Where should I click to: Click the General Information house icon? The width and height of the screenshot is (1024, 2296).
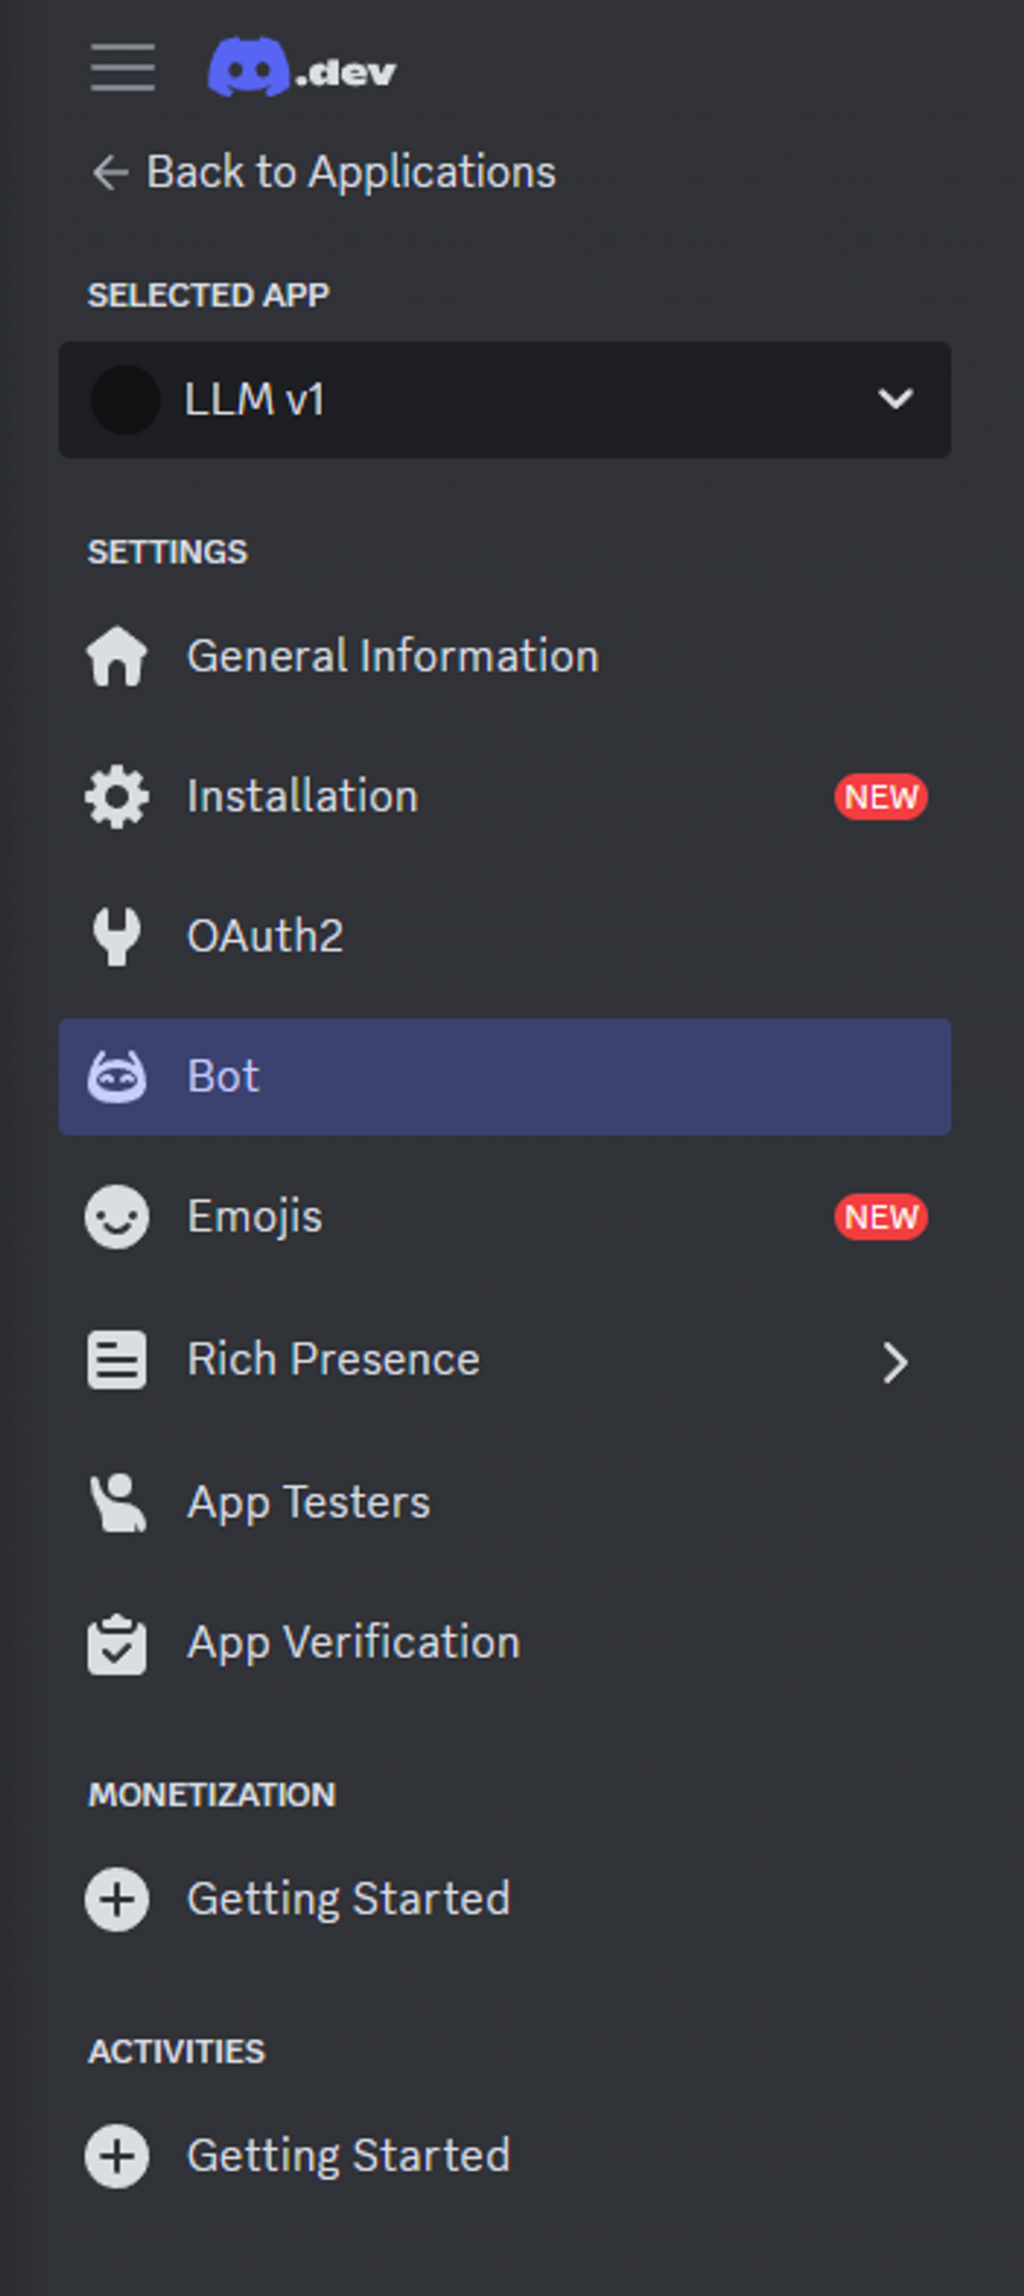point(117,657)
